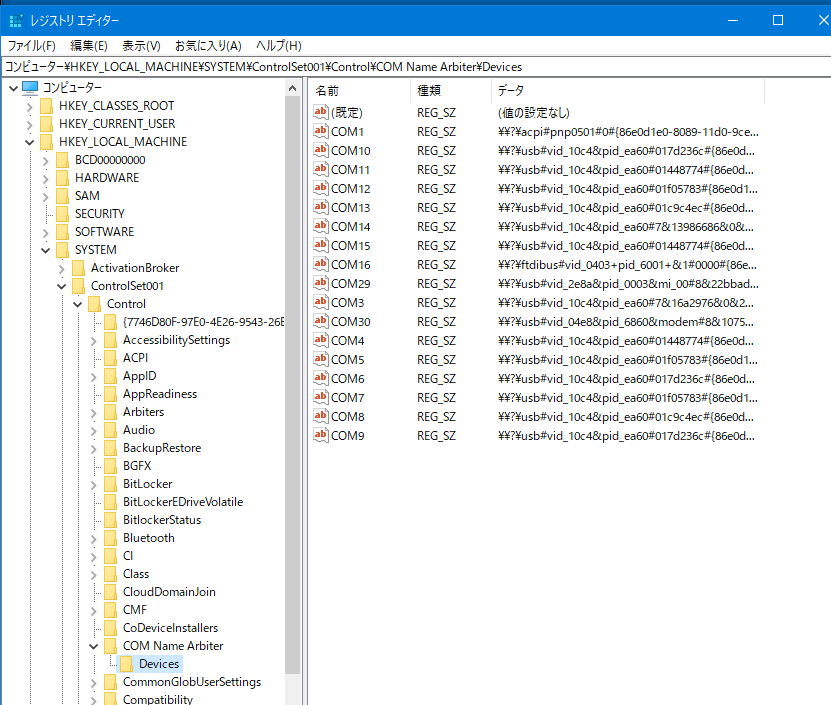Viewport: 831px width, 705px height.
Task: Select the BackupRestore key
Action: (x=162, y=447)
